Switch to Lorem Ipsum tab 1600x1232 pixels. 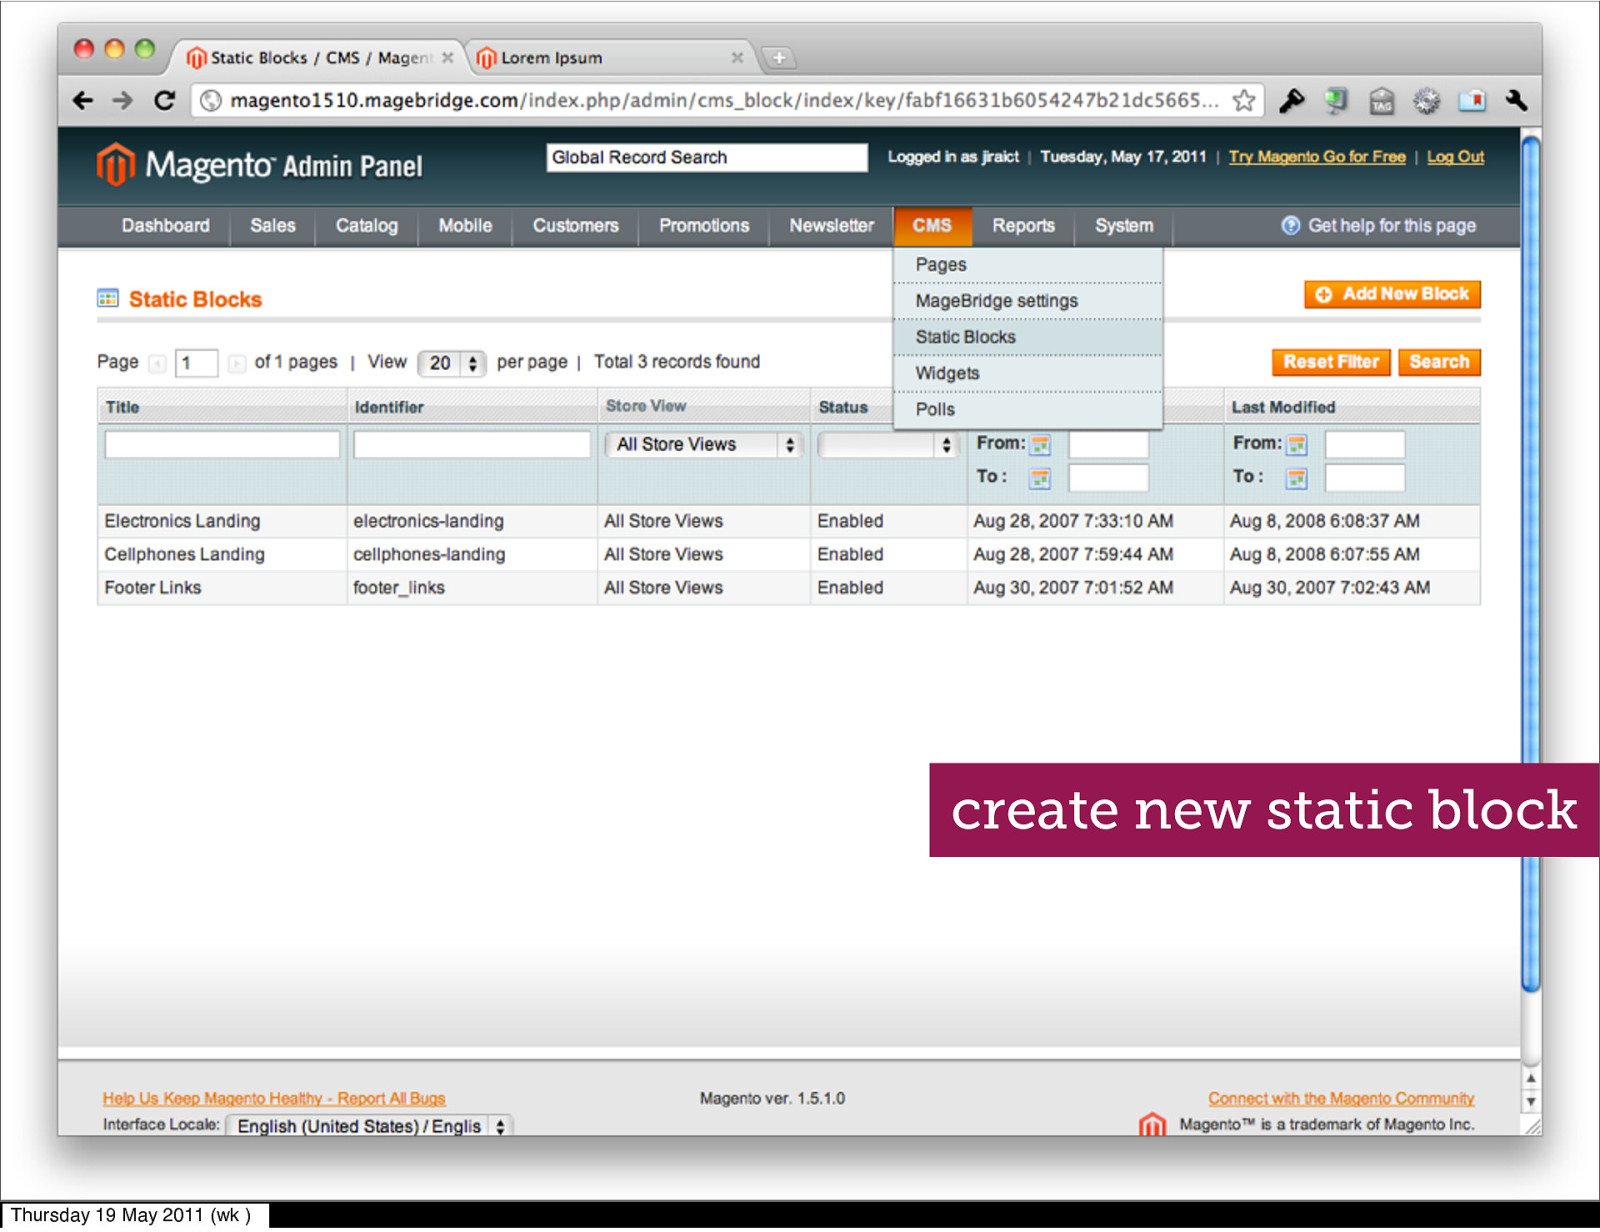(x=610, y=58)
